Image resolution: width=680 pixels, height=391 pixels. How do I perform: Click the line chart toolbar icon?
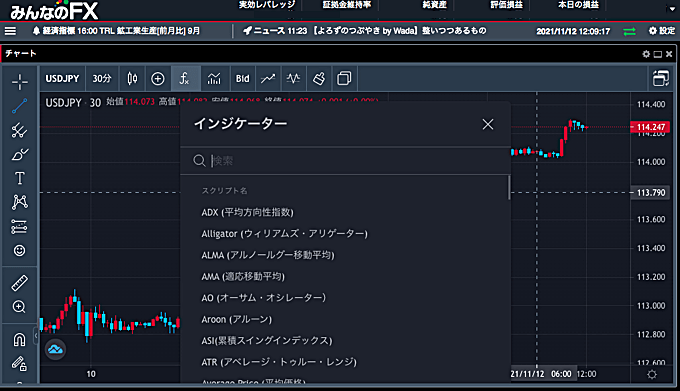[268, 78]
